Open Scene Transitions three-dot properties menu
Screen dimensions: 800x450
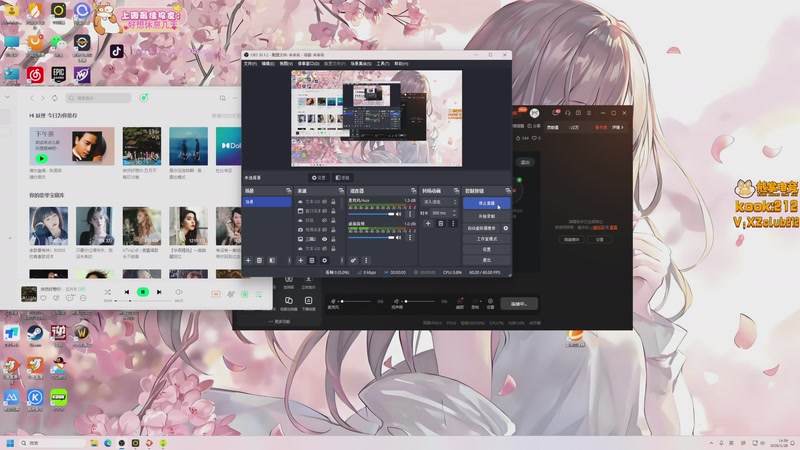click(x=453, y=223)
